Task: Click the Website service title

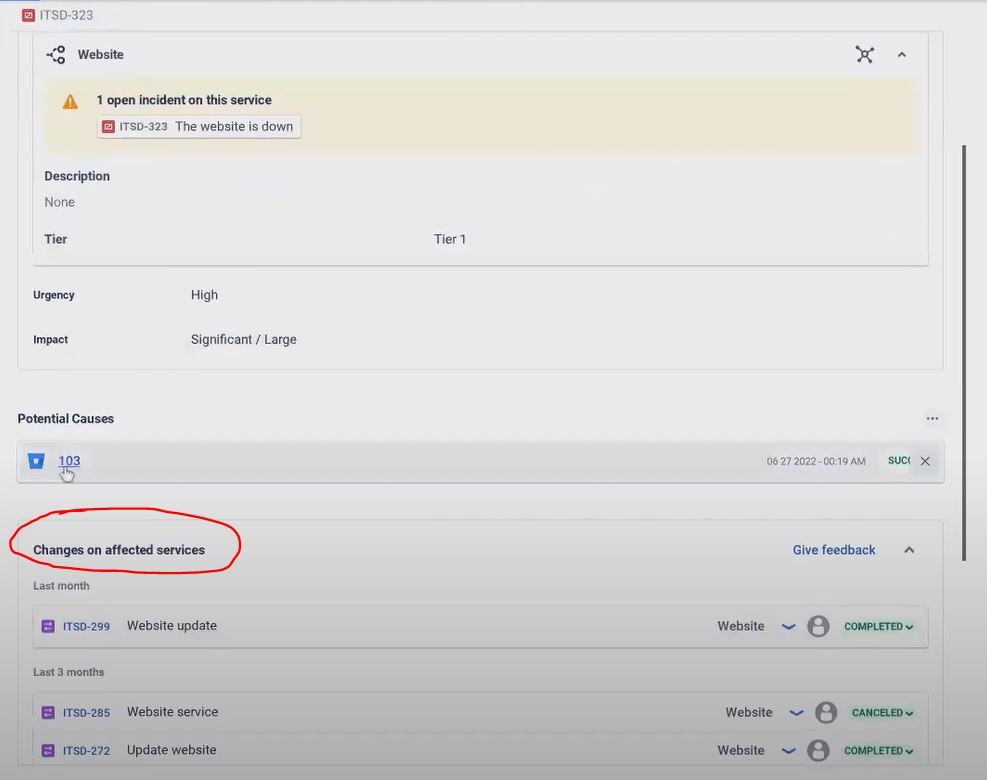Action: (101, 55)
